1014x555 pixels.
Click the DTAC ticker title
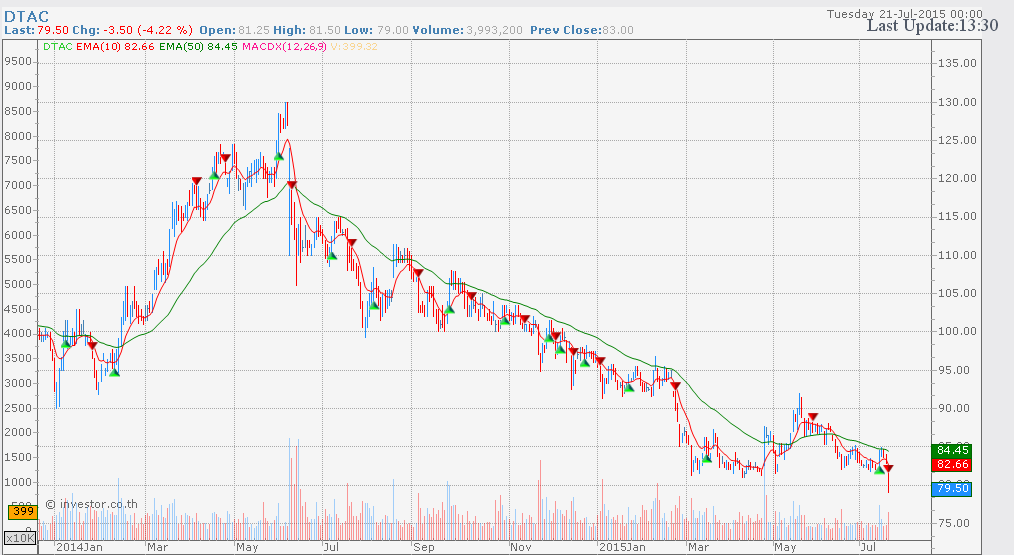coord(27,16)
